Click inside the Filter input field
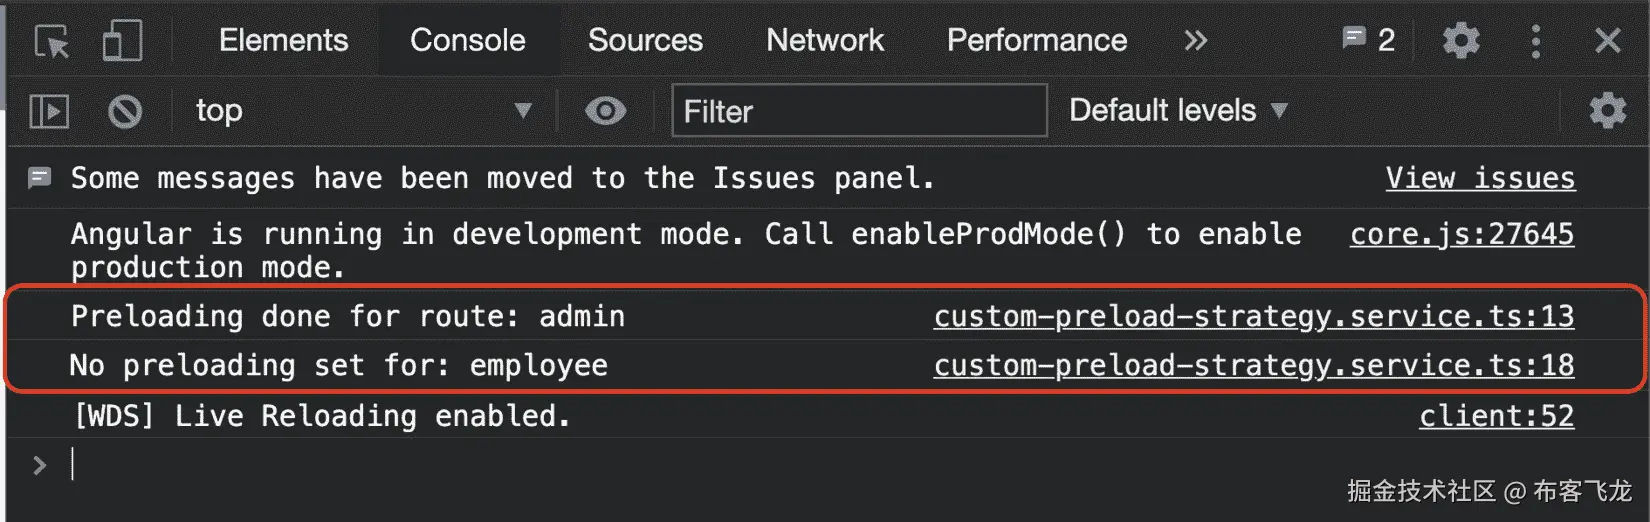Image resolution: width=1650 pixels, height=522 pixels. pos(859,111)
